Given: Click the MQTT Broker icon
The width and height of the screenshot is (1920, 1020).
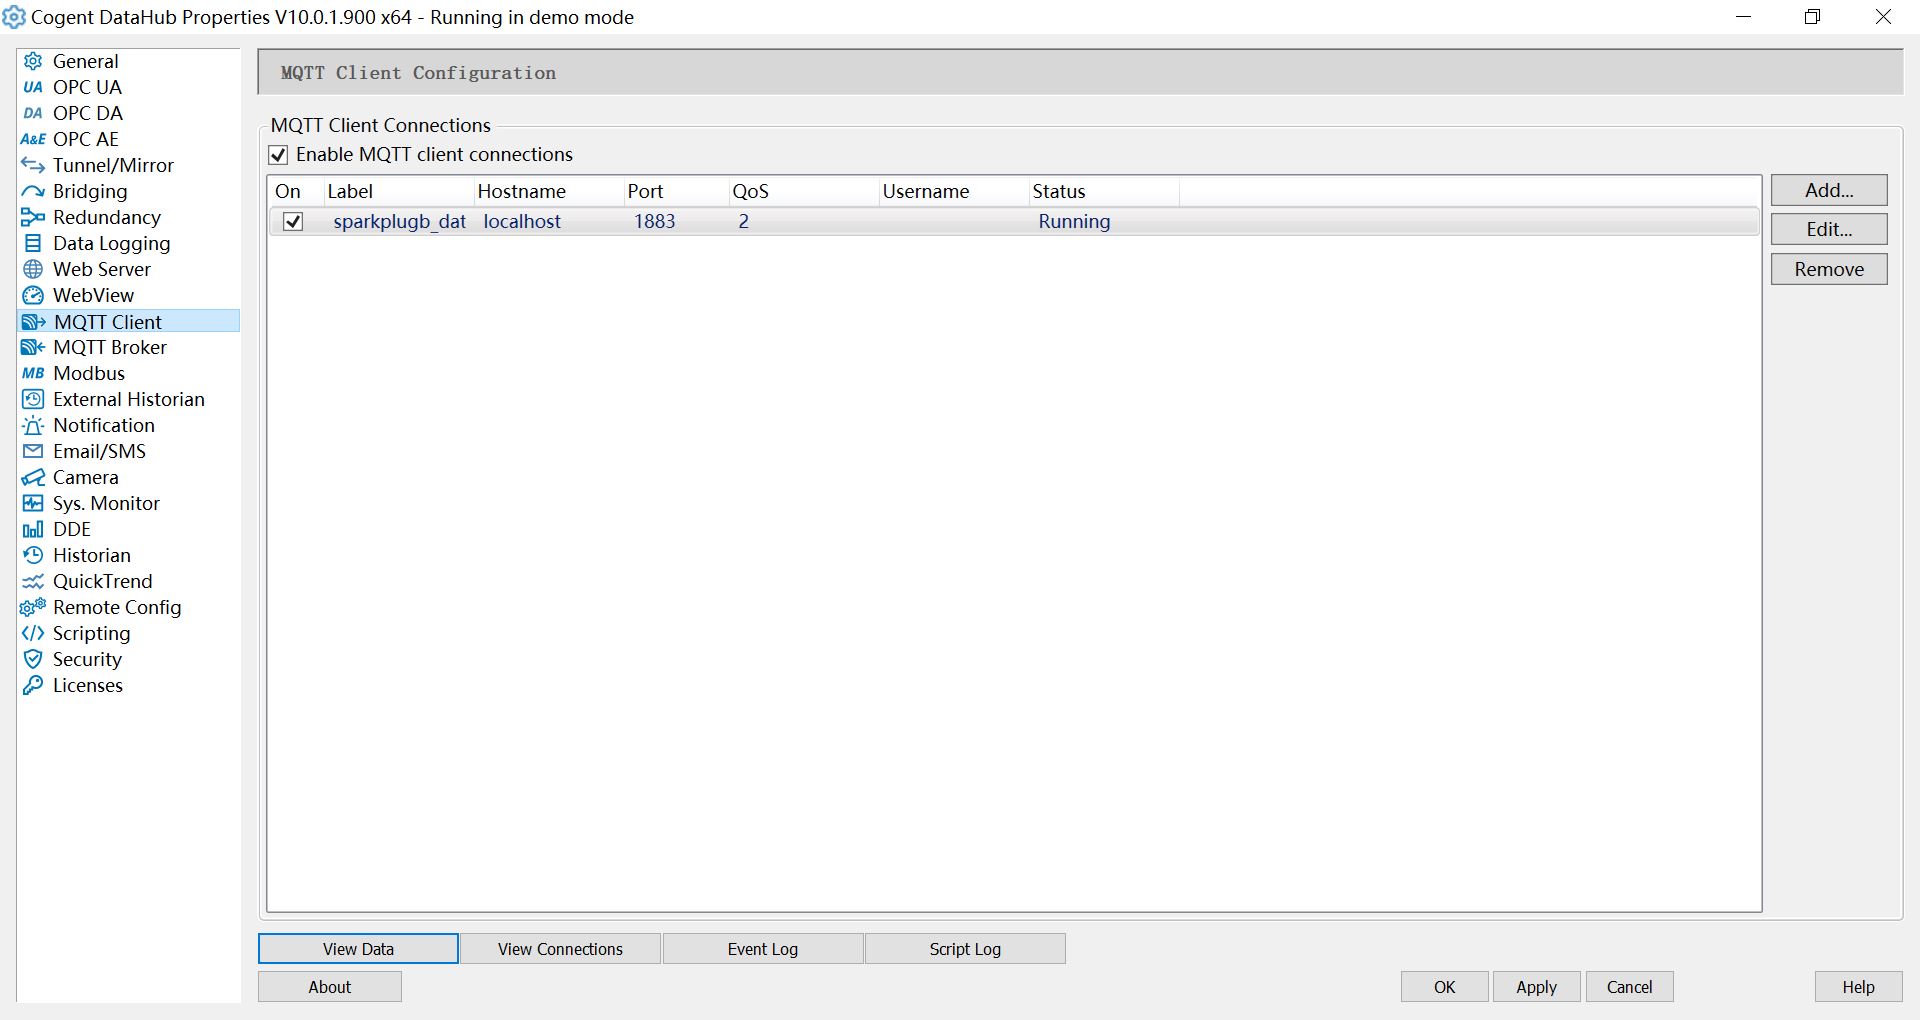Looking at the screenshot, I should tap(33, 347).
